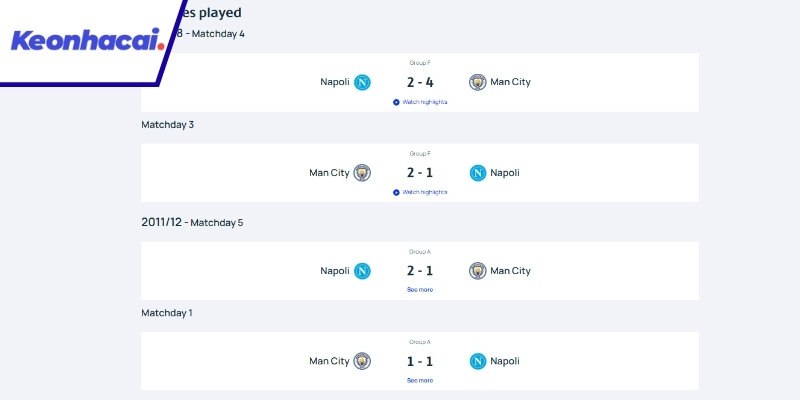800x400 pixels.
Task: See more about the 1-1 Matchday 1 match
Action: click(x=420, y=380)
